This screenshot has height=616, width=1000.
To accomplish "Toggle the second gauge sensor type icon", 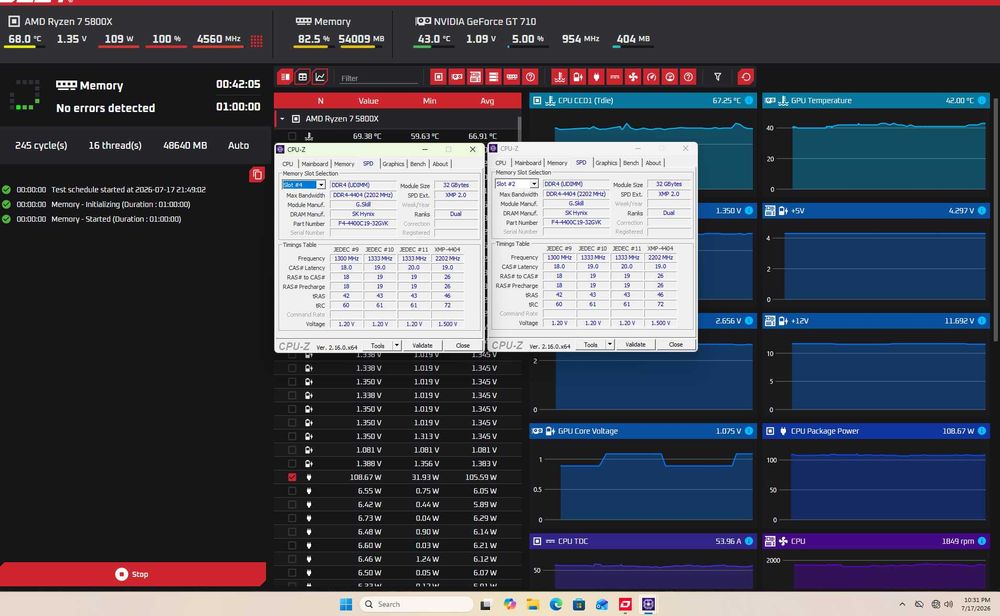I will [670, 77].
